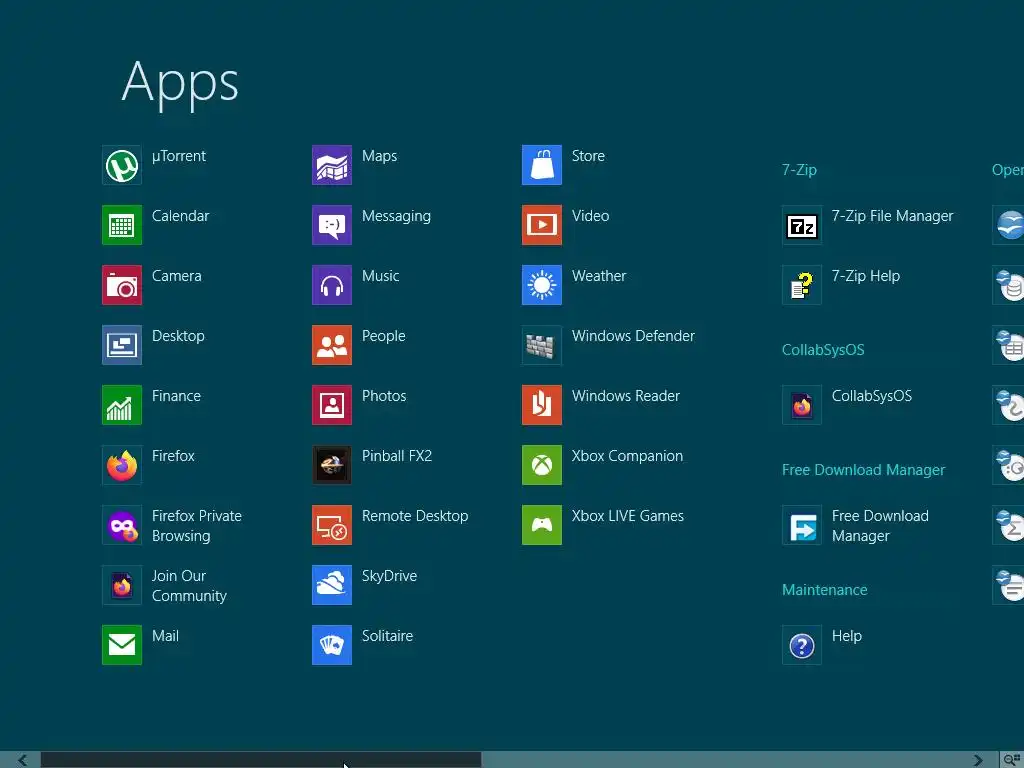Launch Firefox from its icon
This screenshot has width=1024, height=768.
pyautogui.click(x=122, y=465)
